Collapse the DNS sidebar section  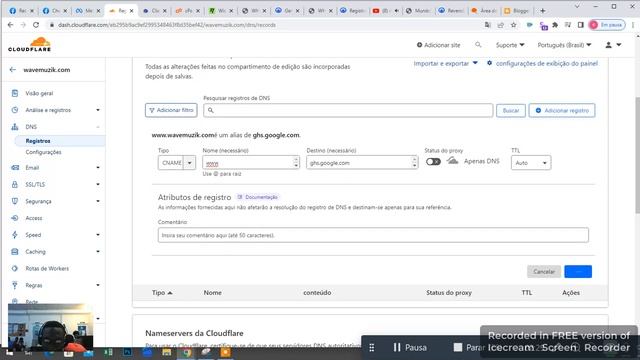[98, 127]
